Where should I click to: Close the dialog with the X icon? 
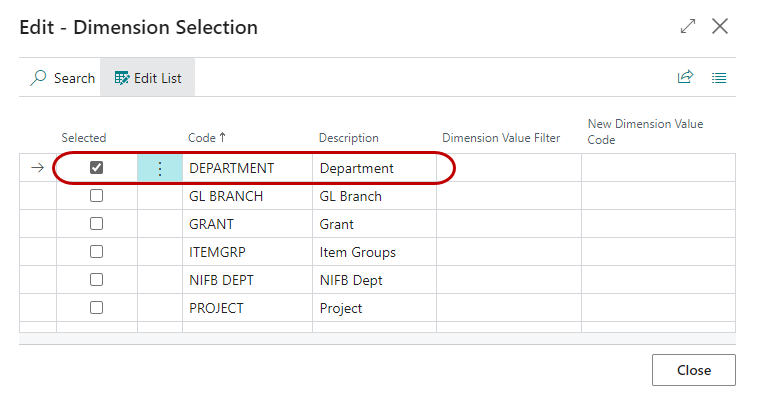(720, 27)
